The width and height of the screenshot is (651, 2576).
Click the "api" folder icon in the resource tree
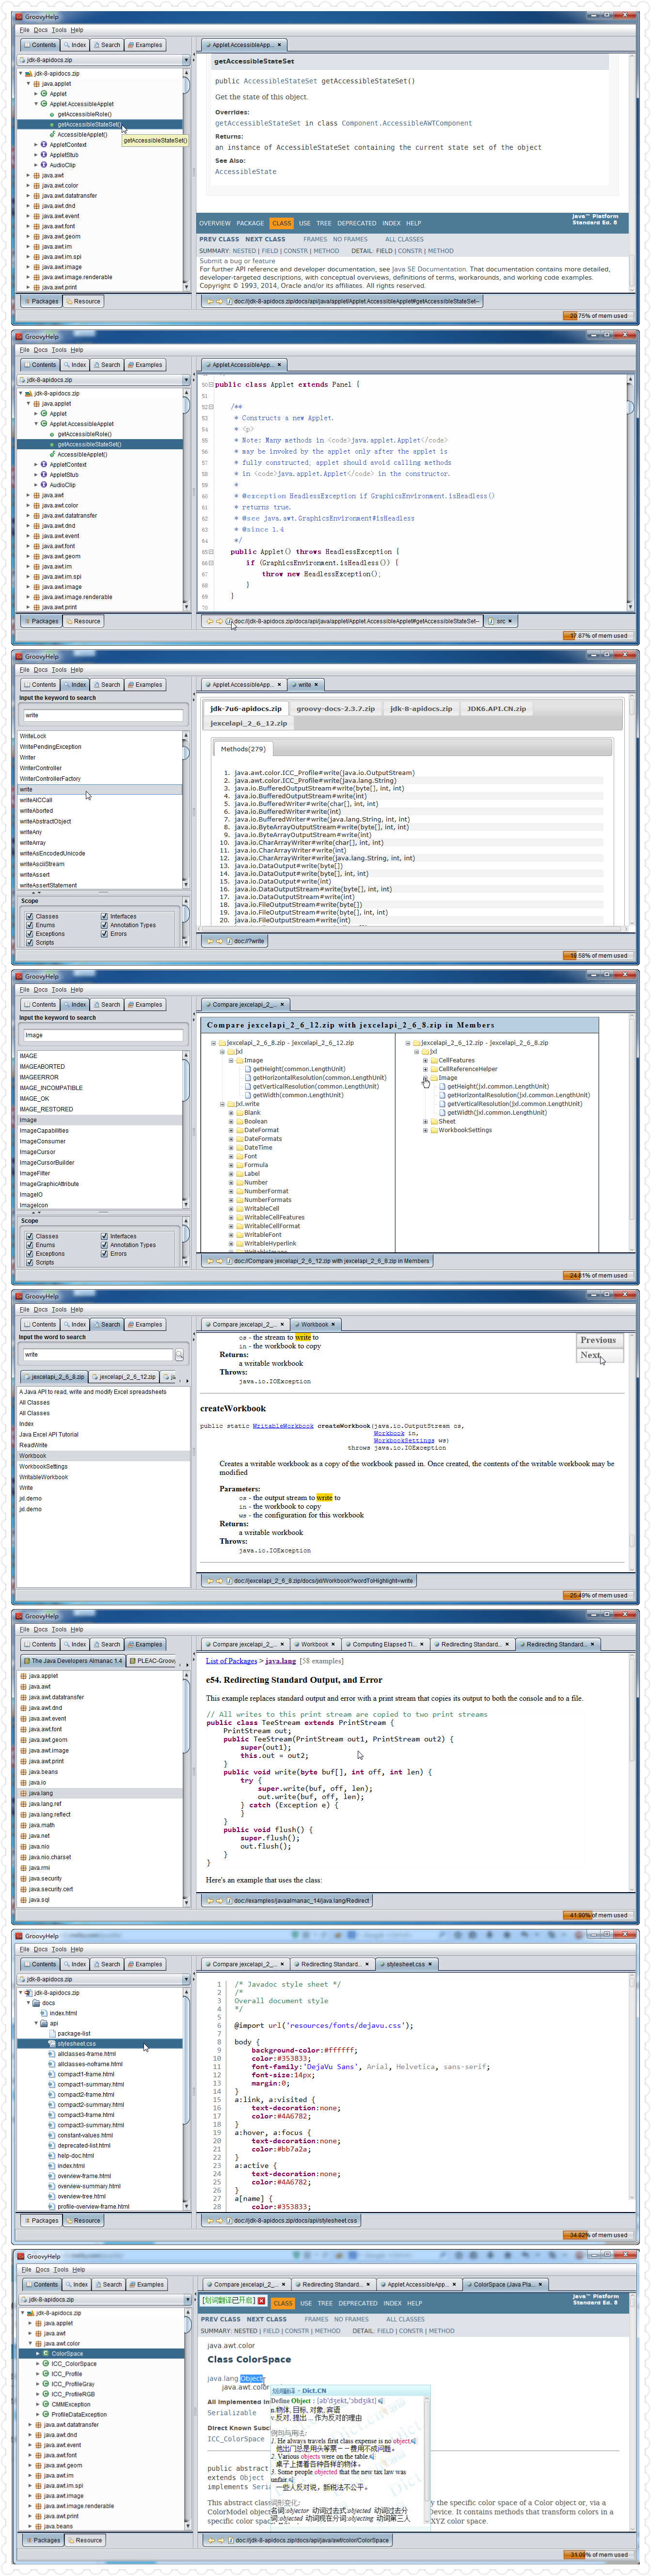point(45,2023)
